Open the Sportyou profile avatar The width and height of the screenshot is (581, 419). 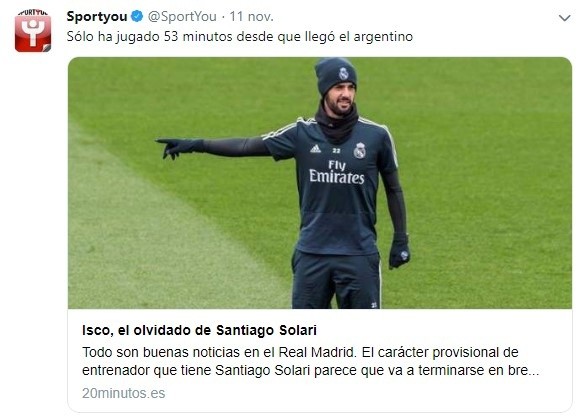click(x=33, y=31)
